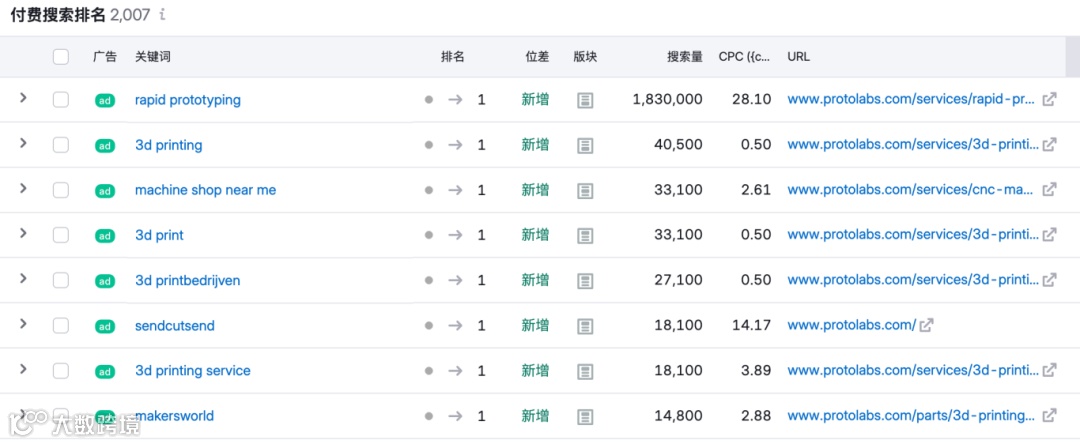Click the 关键词 column header
The height and width of the screenshot is (444, 1080).
pos(153,57)
